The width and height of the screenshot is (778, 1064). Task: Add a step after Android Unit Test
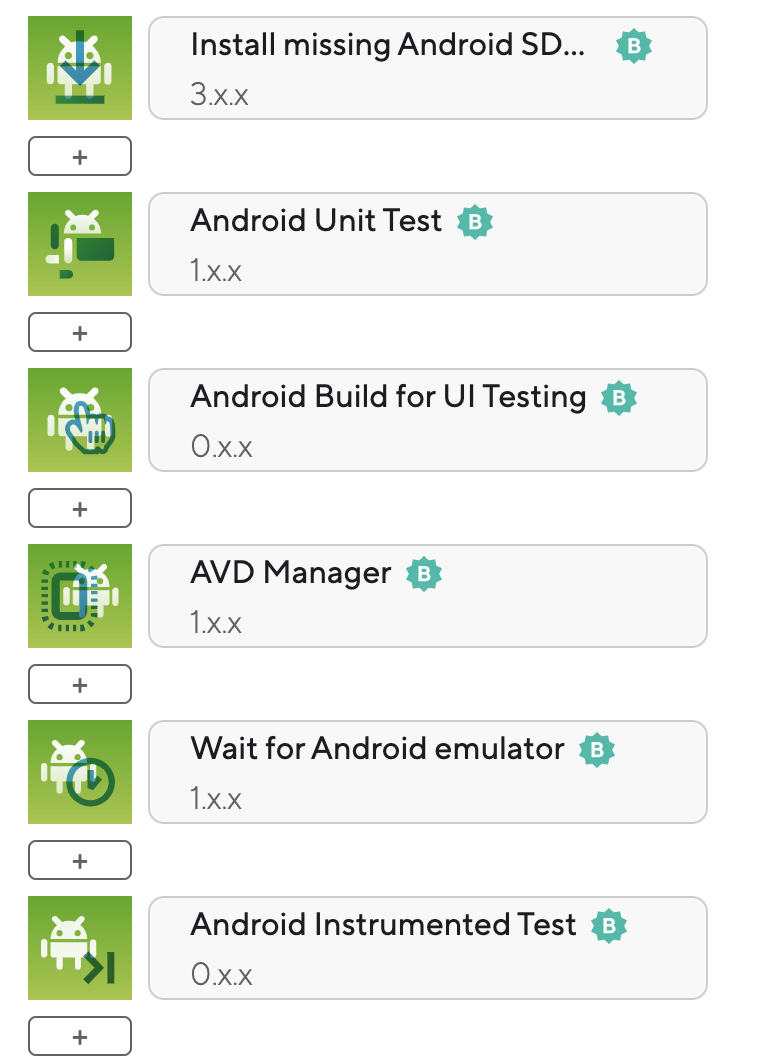click(x=80, y=332)
